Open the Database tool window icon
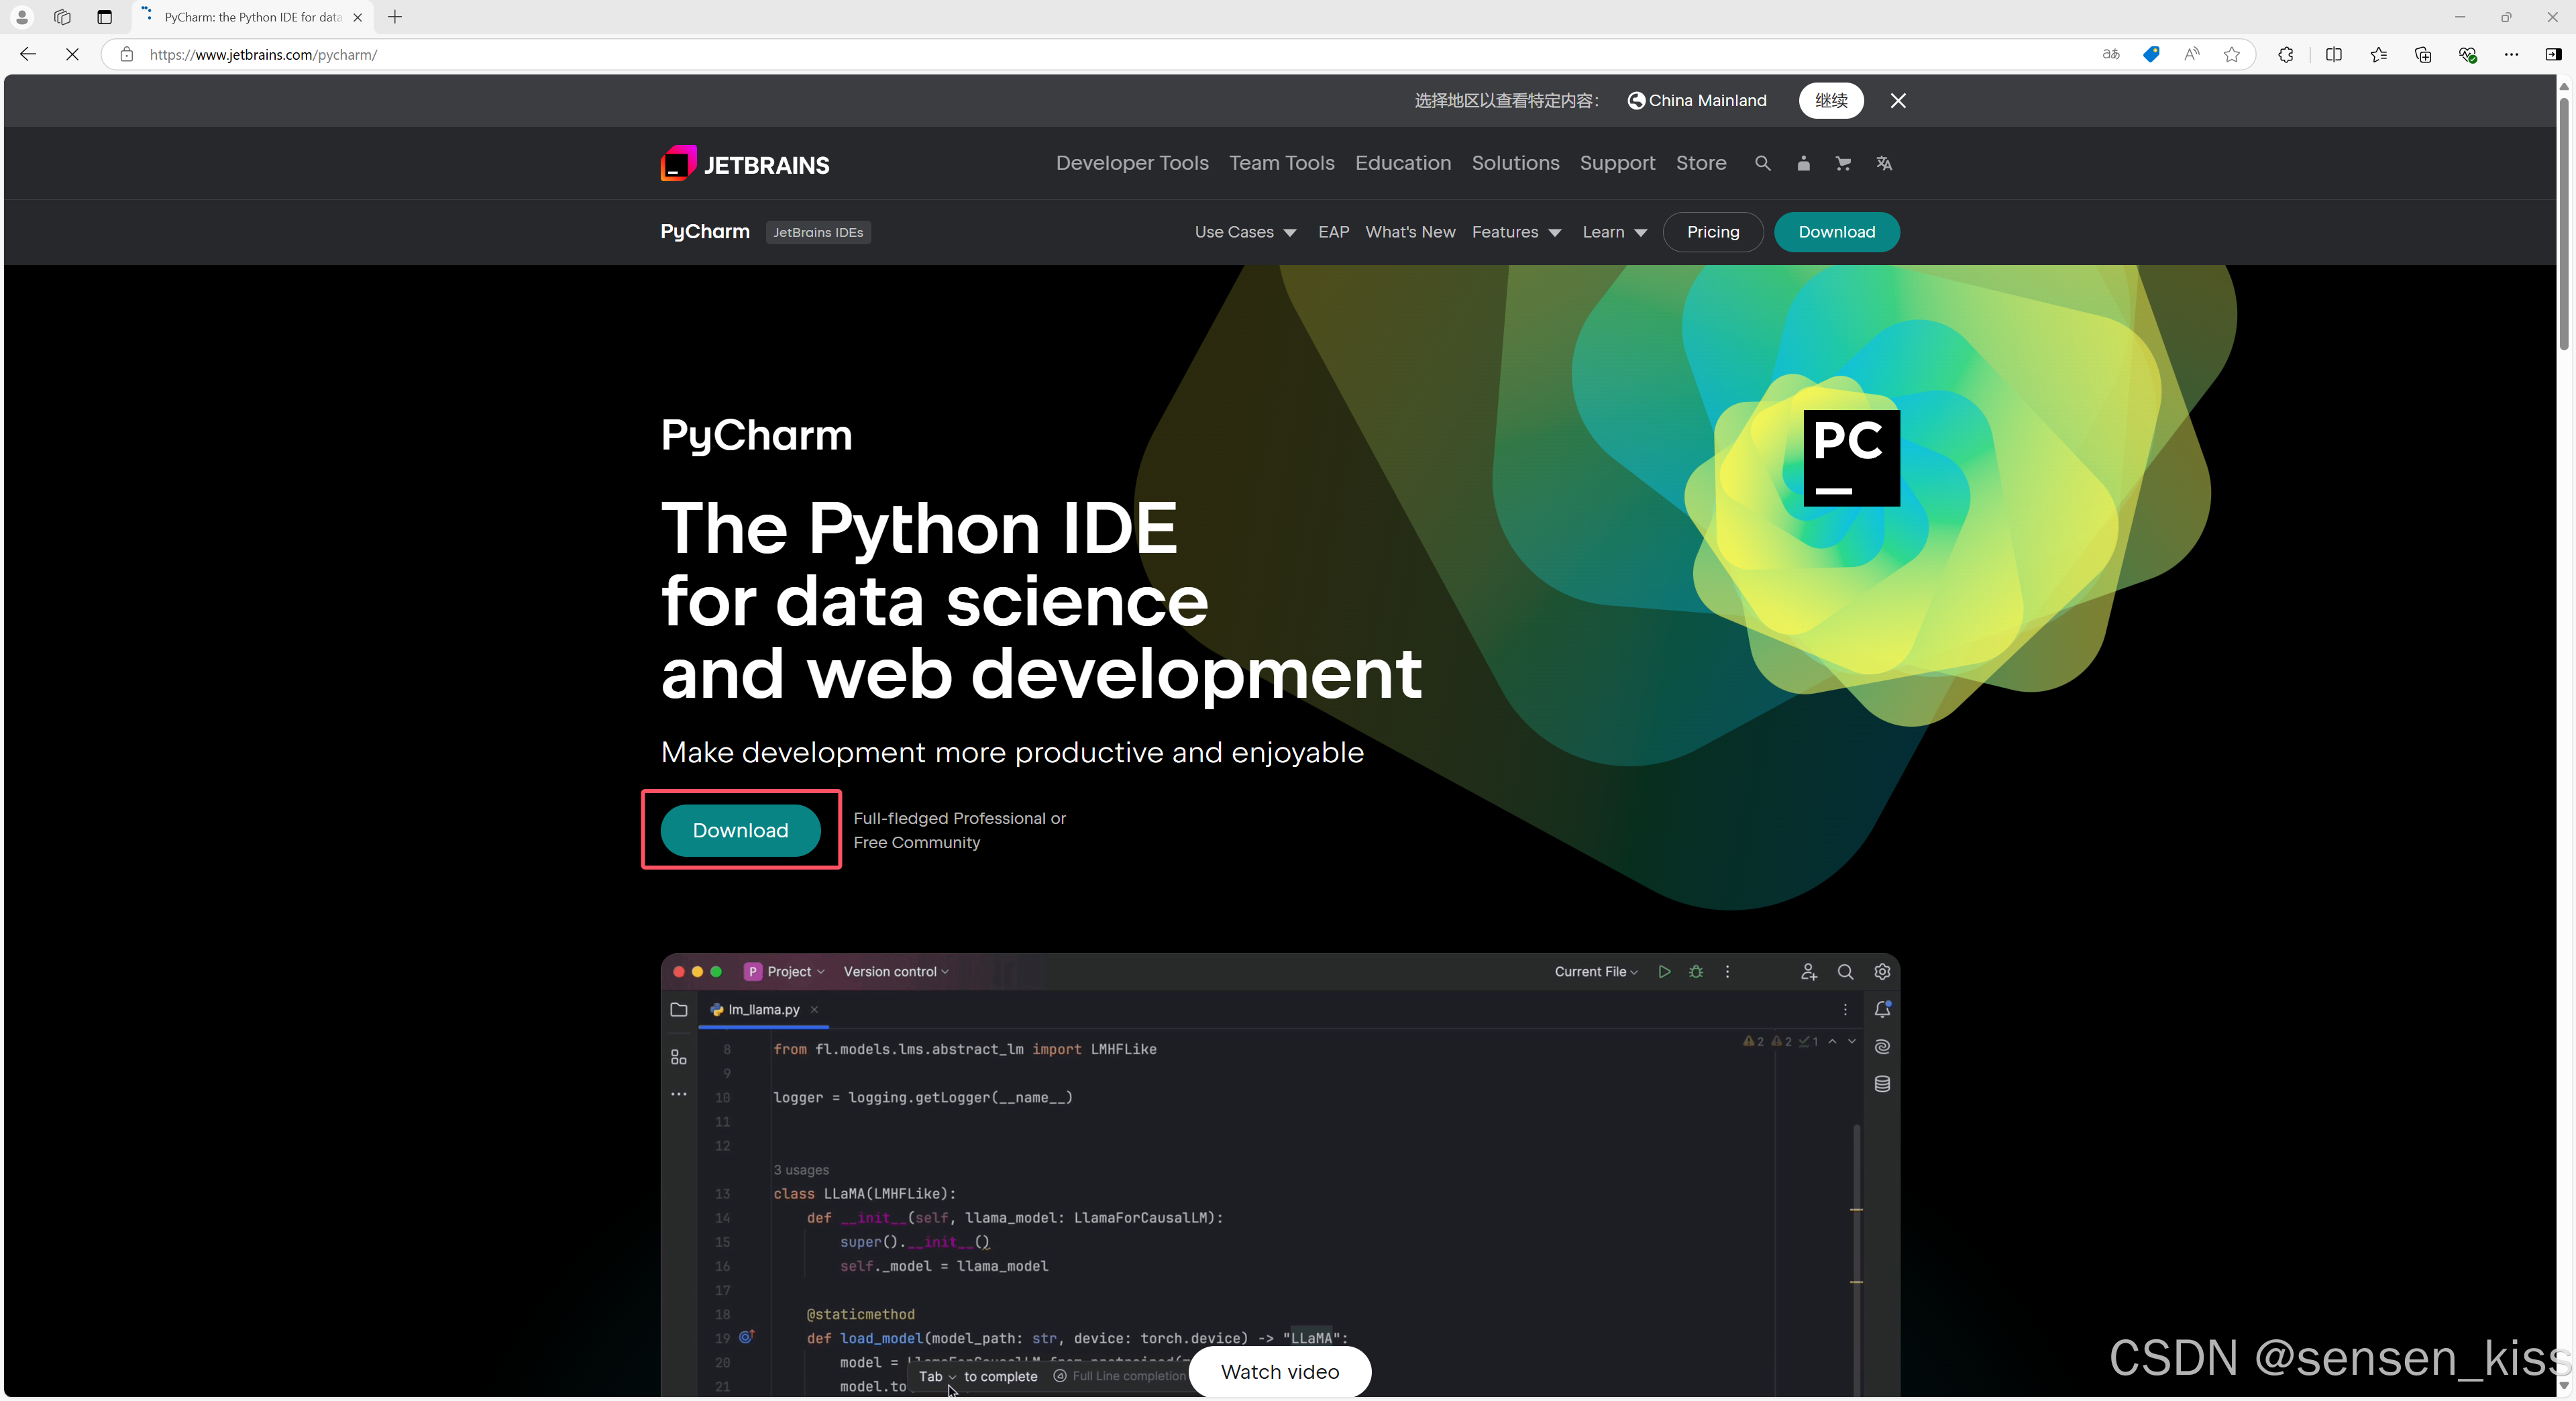The width and height of the screenshot is (2576, 1401). pos(1882,1084)
